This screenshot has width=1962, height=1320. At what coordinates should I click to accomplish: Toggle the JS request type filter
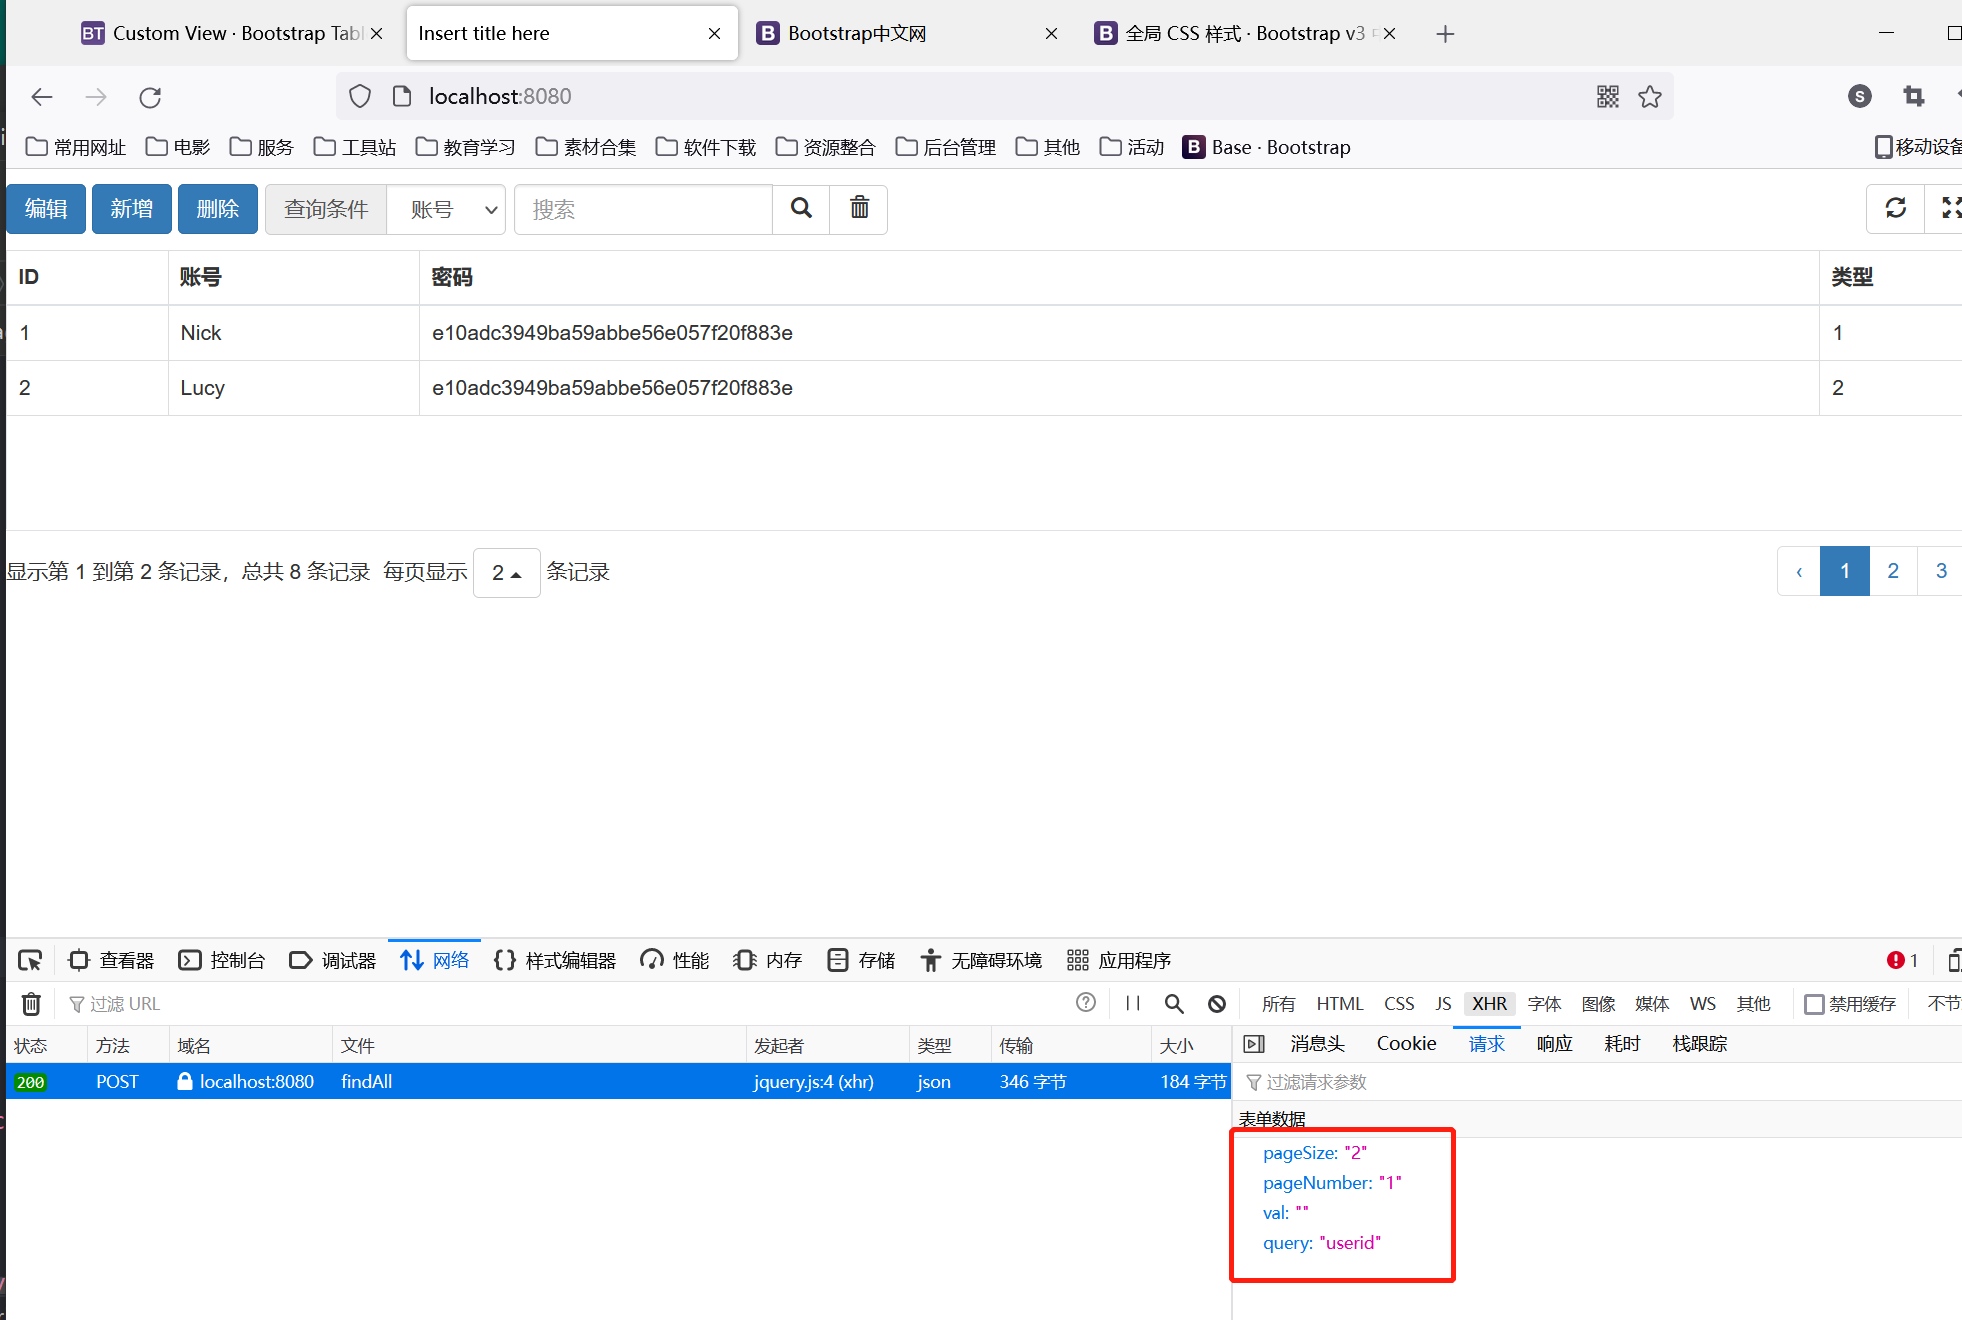[1443, 1003]
